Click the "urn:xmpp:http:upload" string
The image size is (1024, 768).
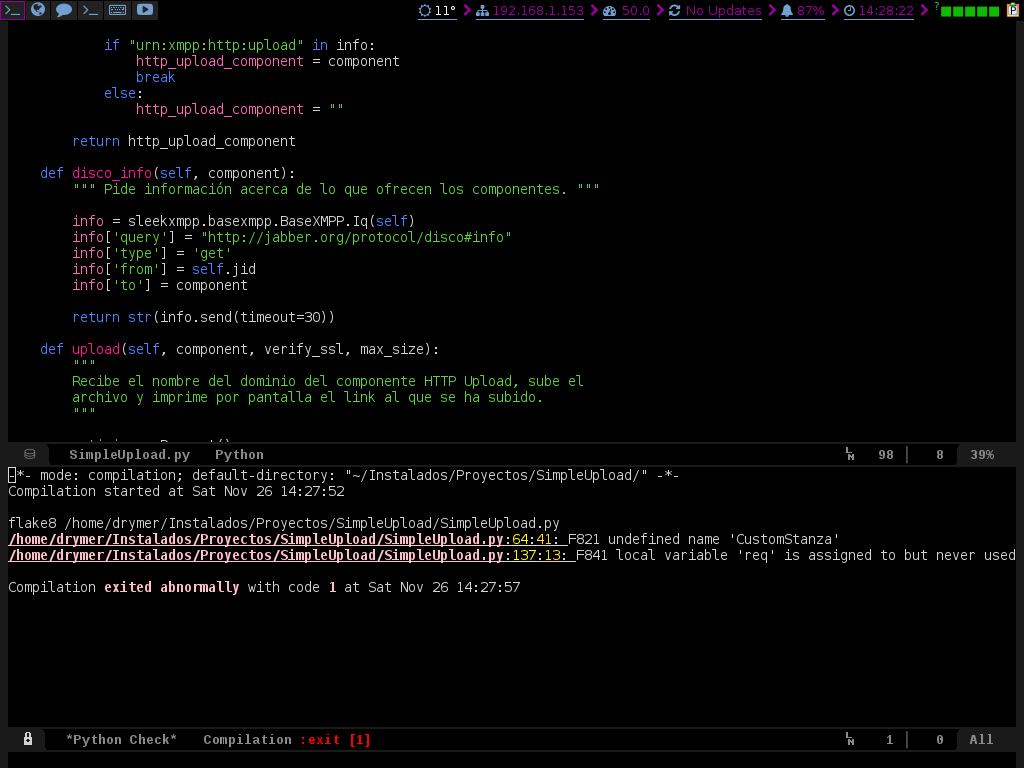(216, 45)
